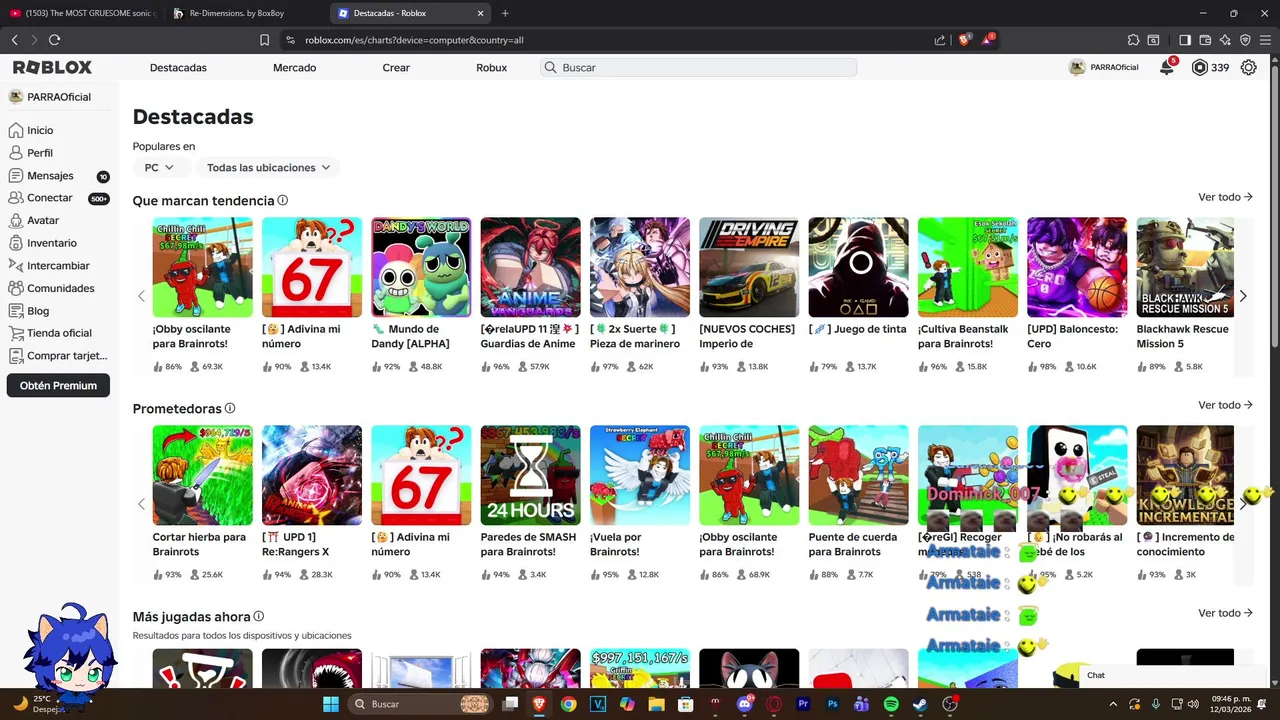Click the info icon beside Prometedoras
The image size is (1280, 720).
(x=230, y=408)
